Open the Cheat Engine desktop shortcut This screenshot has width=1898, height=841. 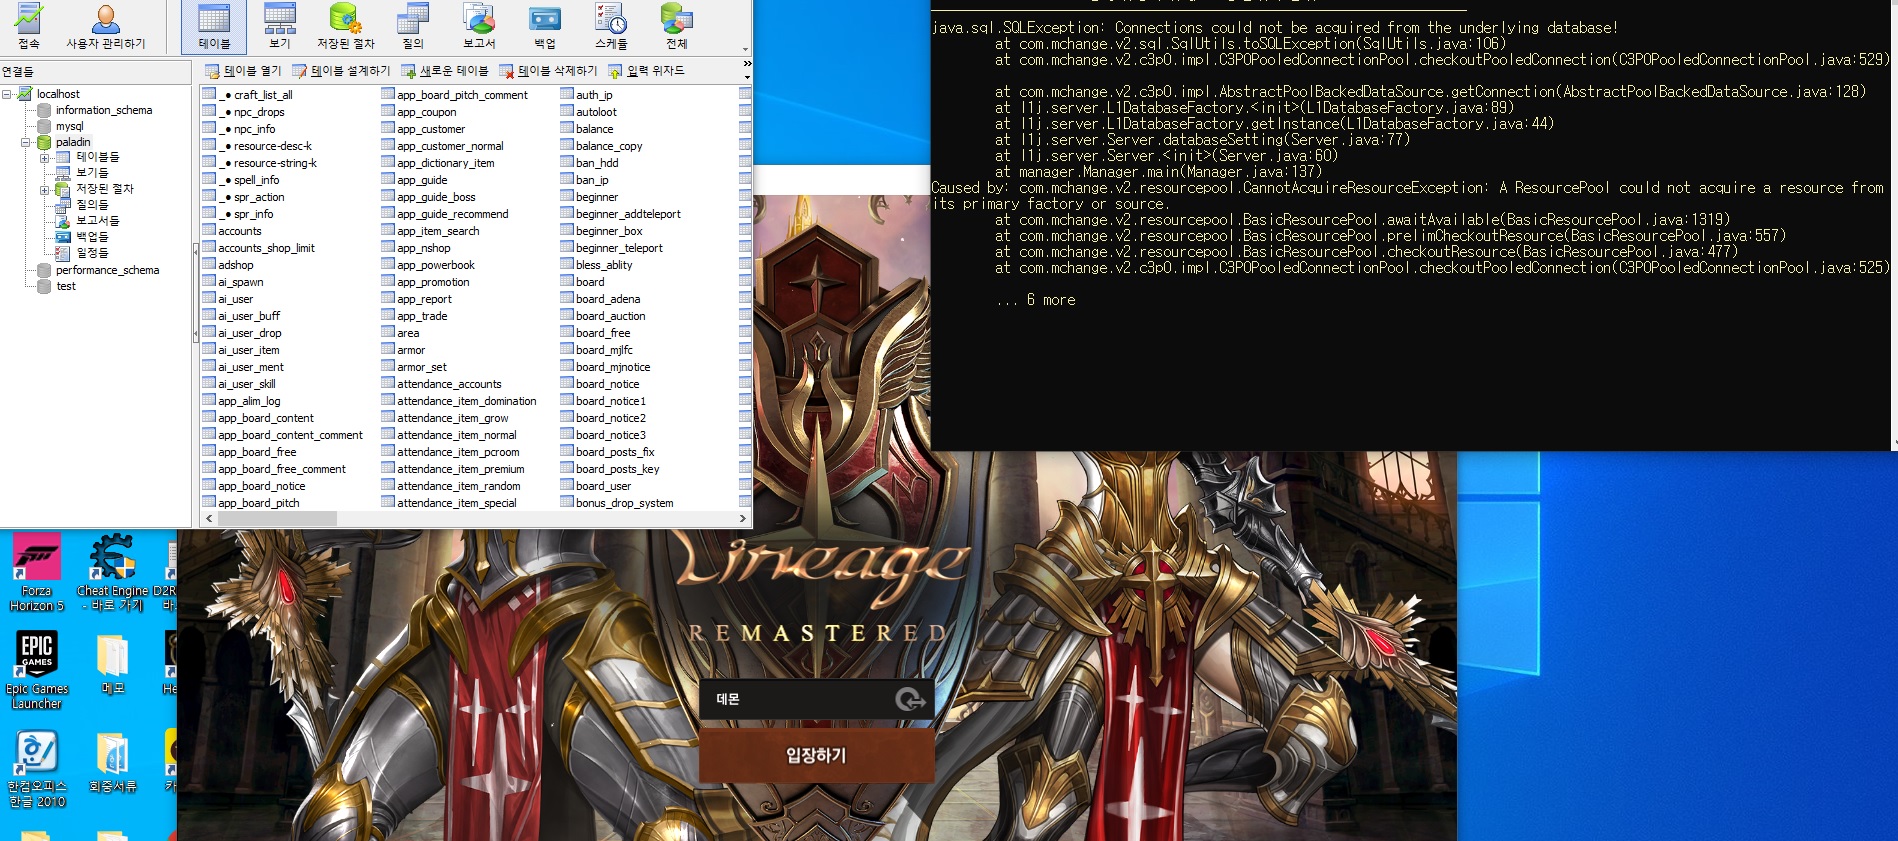112,572
